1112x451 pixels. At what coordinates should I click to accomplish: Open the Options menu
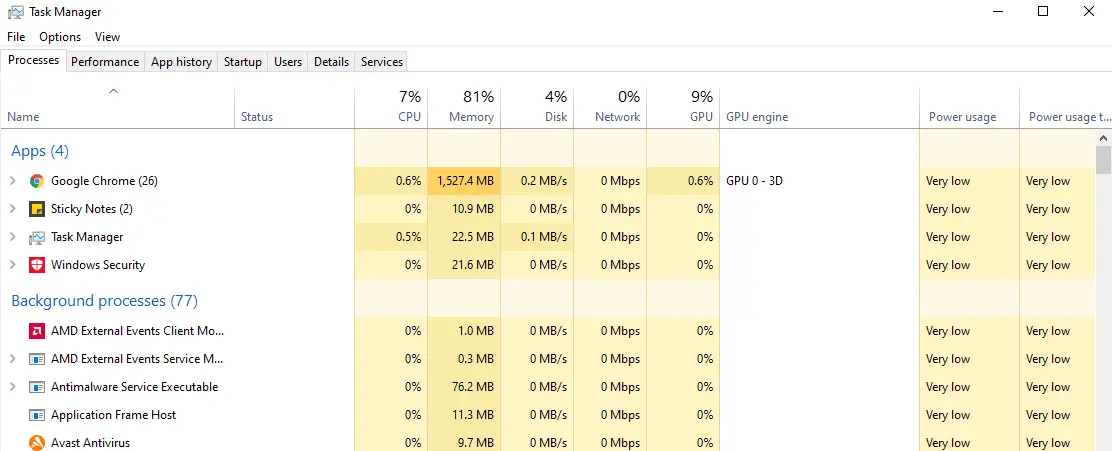(x=60, y=37)
